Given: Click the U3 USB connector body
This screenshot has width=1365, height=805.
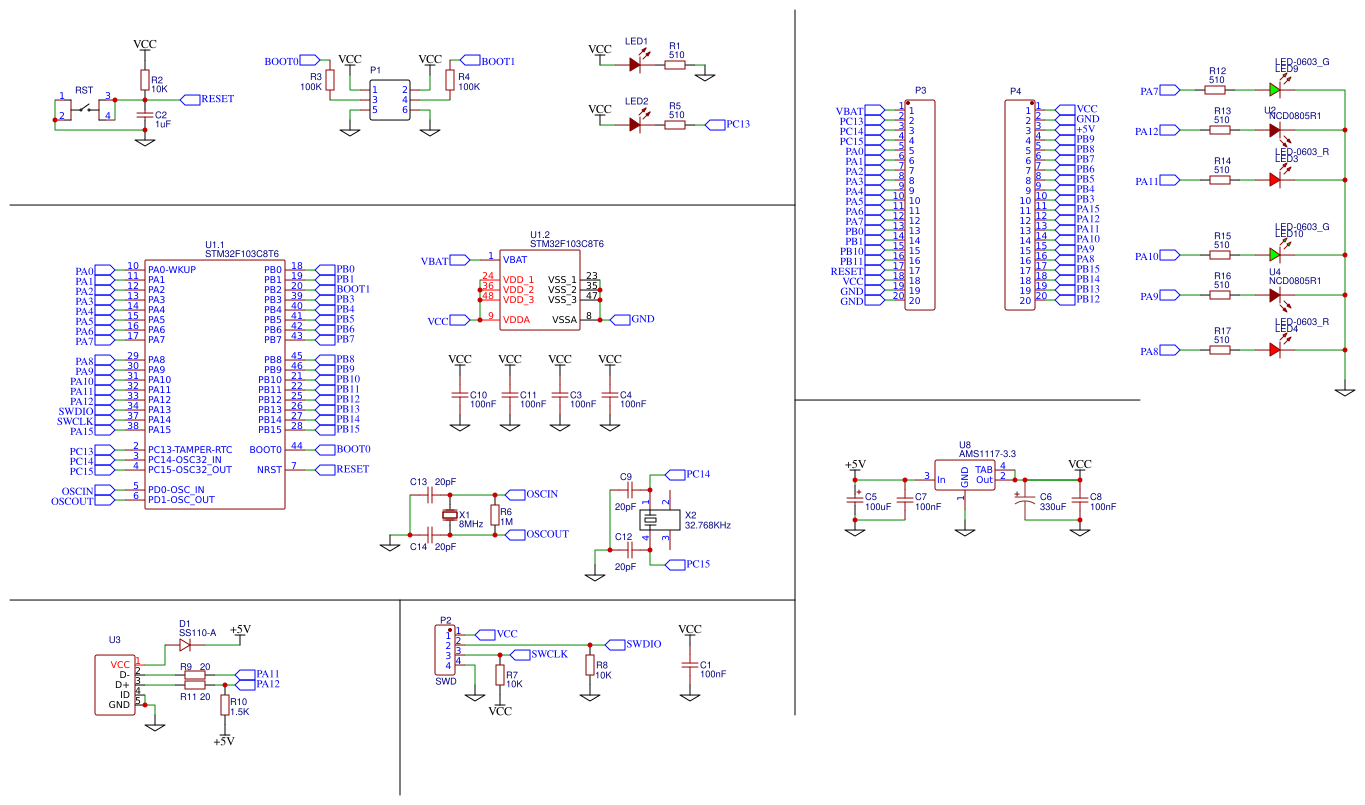Looking at the screenshot, I should point(115,684).
